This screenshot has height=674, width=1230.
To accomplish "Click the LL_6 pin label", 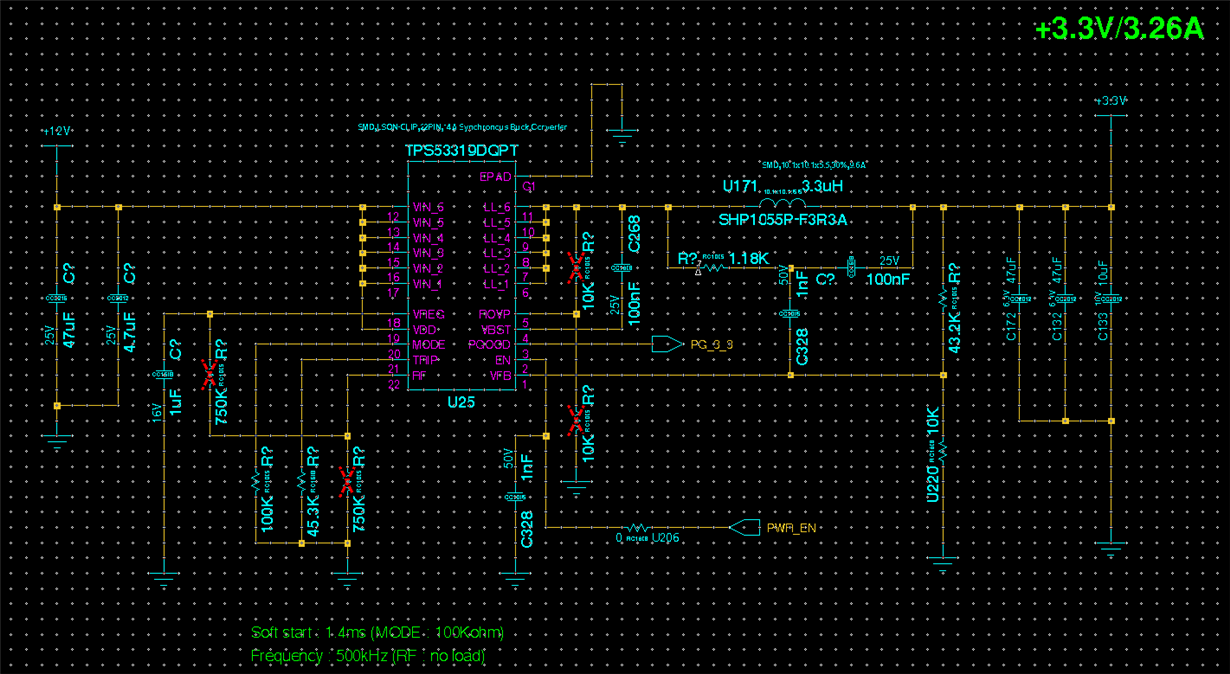I will point(497,207).
